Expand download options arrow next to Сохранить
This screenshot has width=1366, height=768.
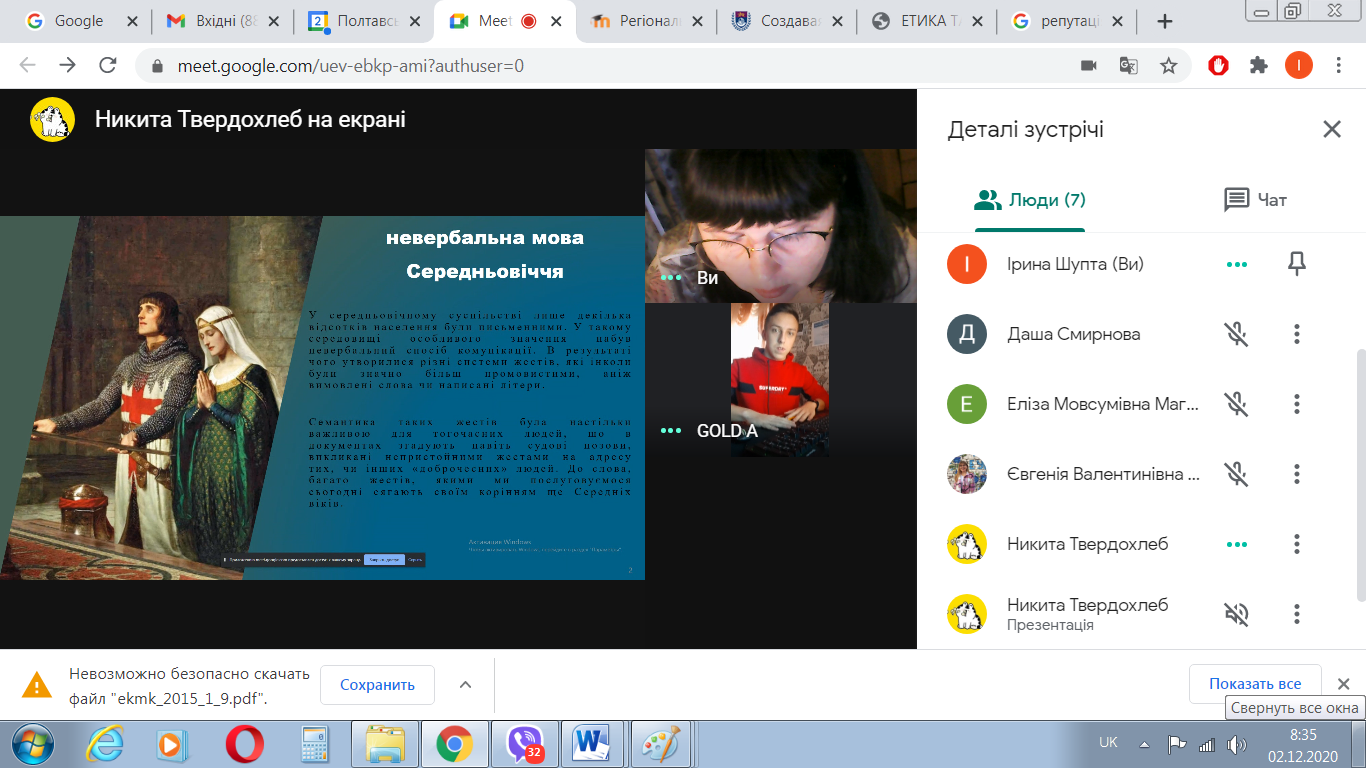pos(465,685)
